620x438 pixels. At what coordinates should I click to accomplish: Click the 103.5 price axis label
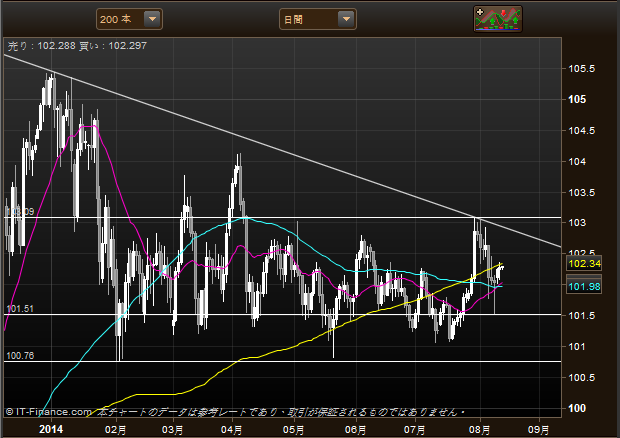[x=581, y=193]
